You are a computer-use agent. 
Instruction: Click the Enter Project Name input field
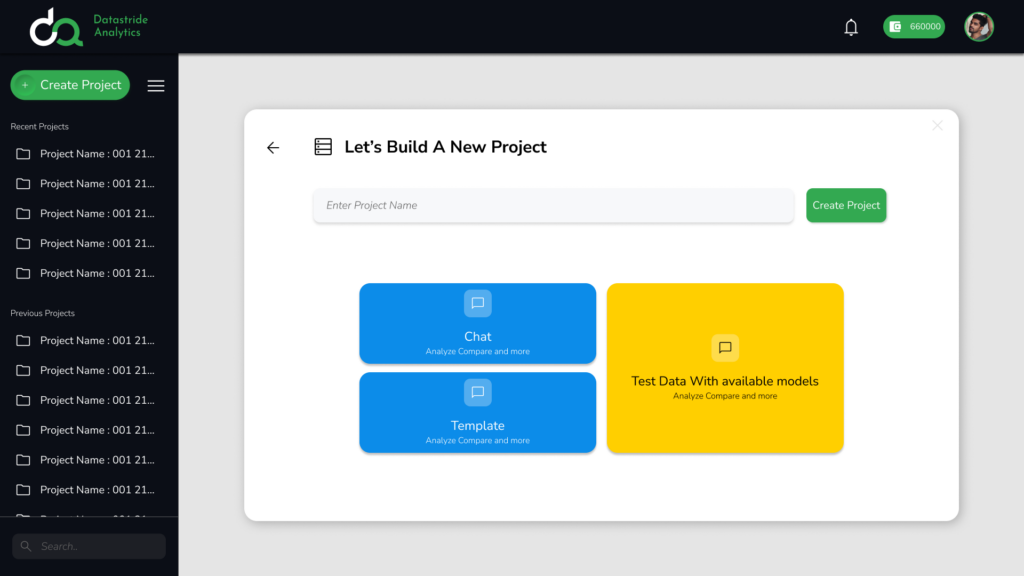click(x=553, y=205)
